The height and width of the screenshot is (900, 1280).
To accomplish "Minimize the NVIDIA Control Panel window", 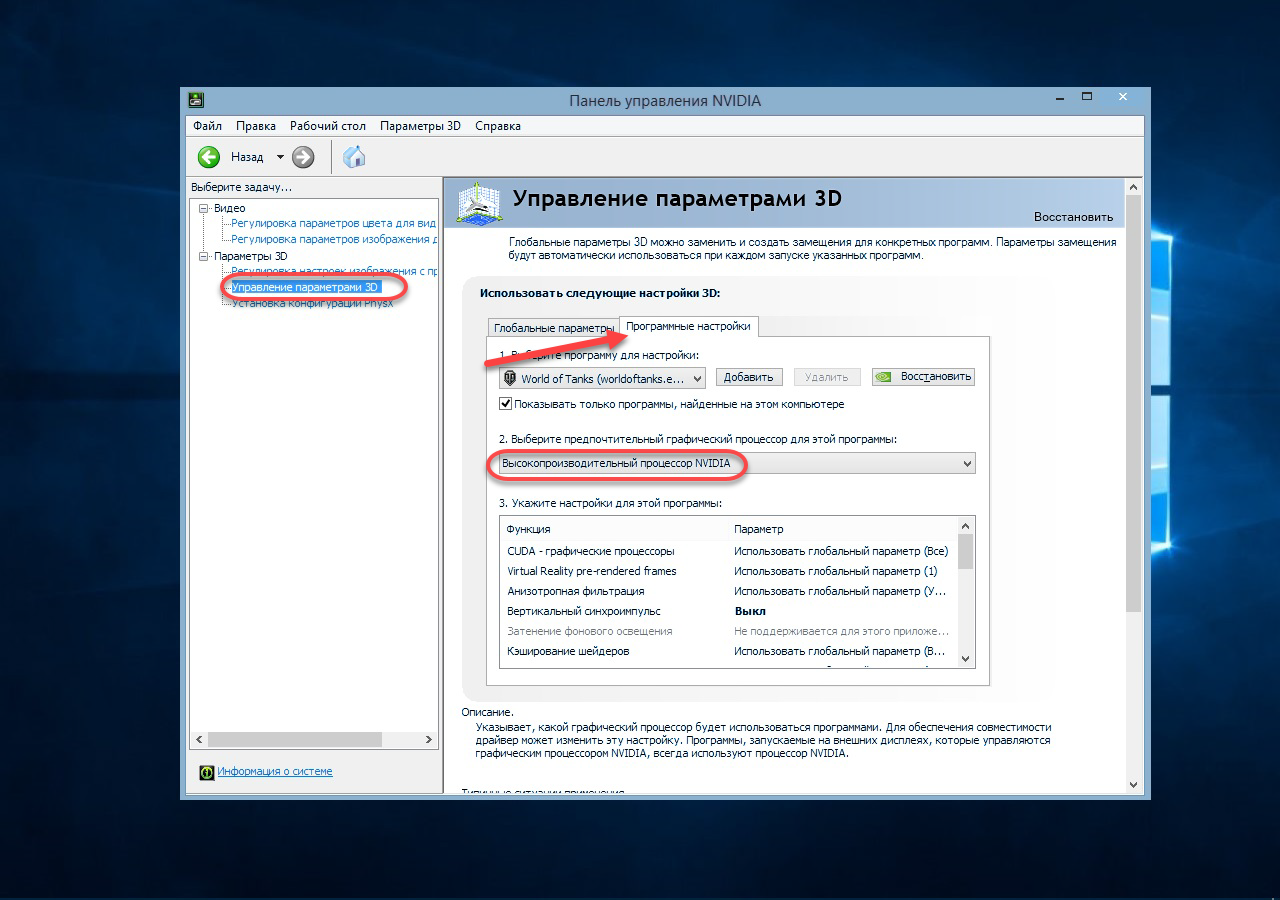I will (1058, 99).
